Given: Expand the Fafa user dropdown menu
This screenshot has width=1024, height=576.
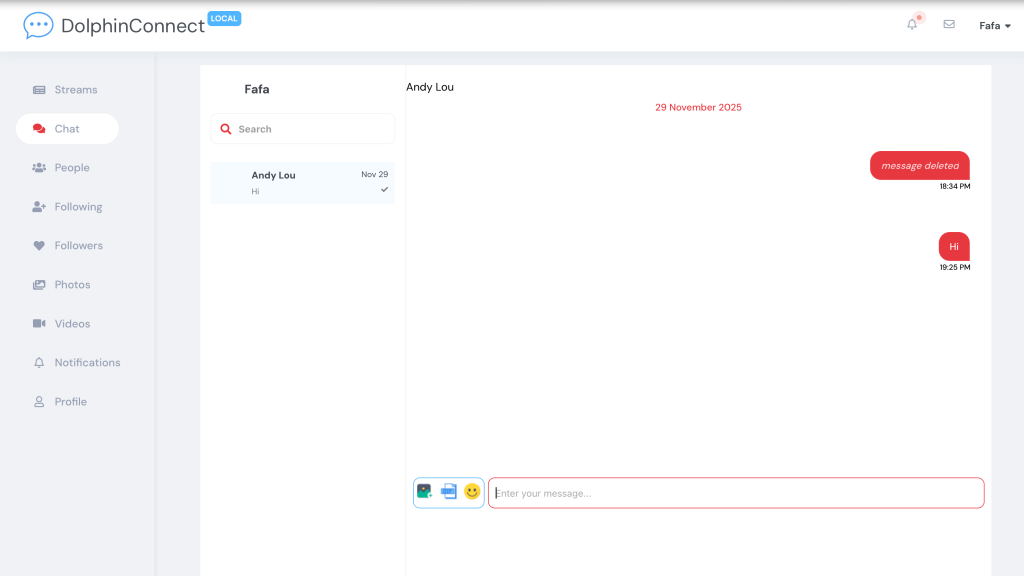Looking at the screenshot, I should 995,26.
